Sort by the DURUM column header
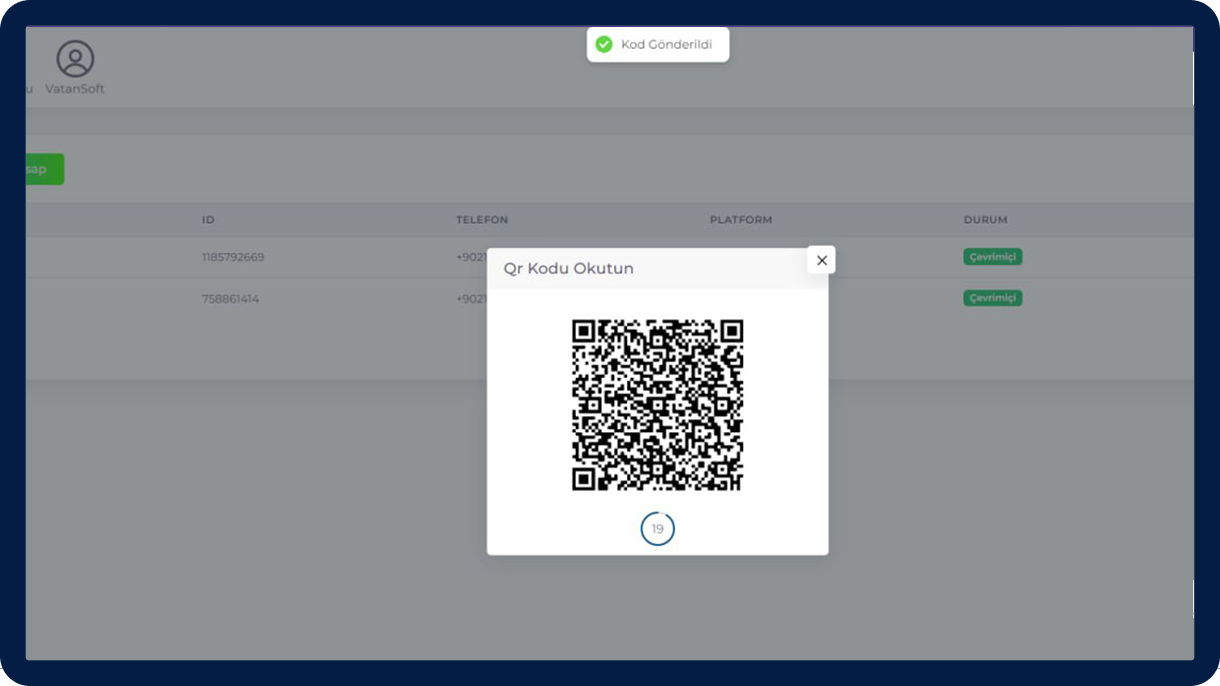This screenshot has width=1220, height=686. click(985, 220)
